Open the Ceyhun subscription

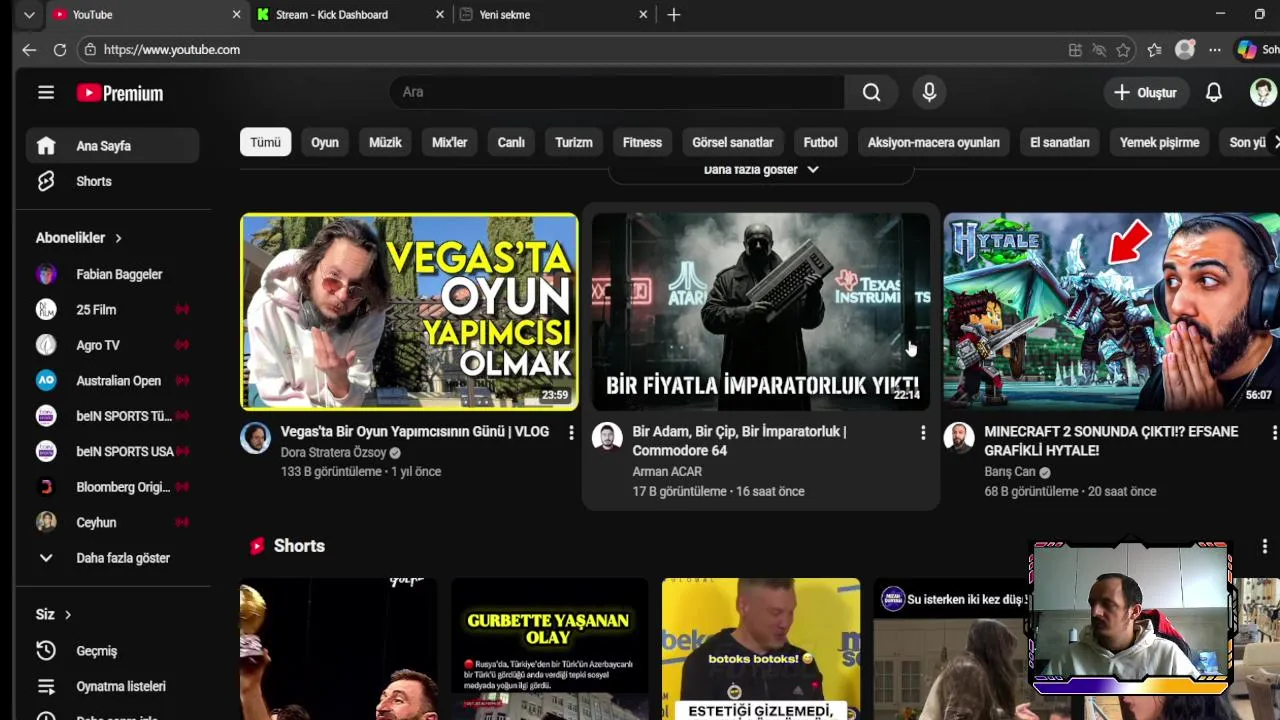112,523
